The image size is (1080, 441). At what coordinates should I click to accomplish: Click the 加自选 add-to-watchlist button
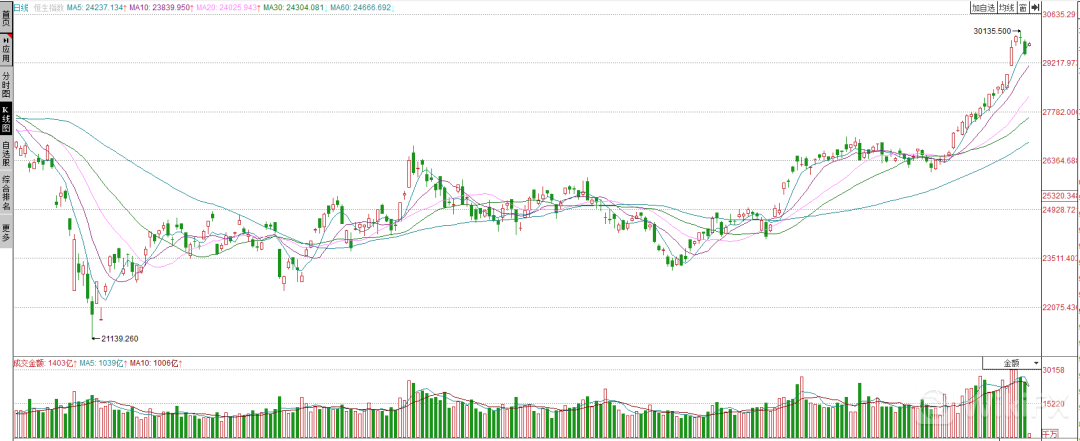[x=984, y=8]
